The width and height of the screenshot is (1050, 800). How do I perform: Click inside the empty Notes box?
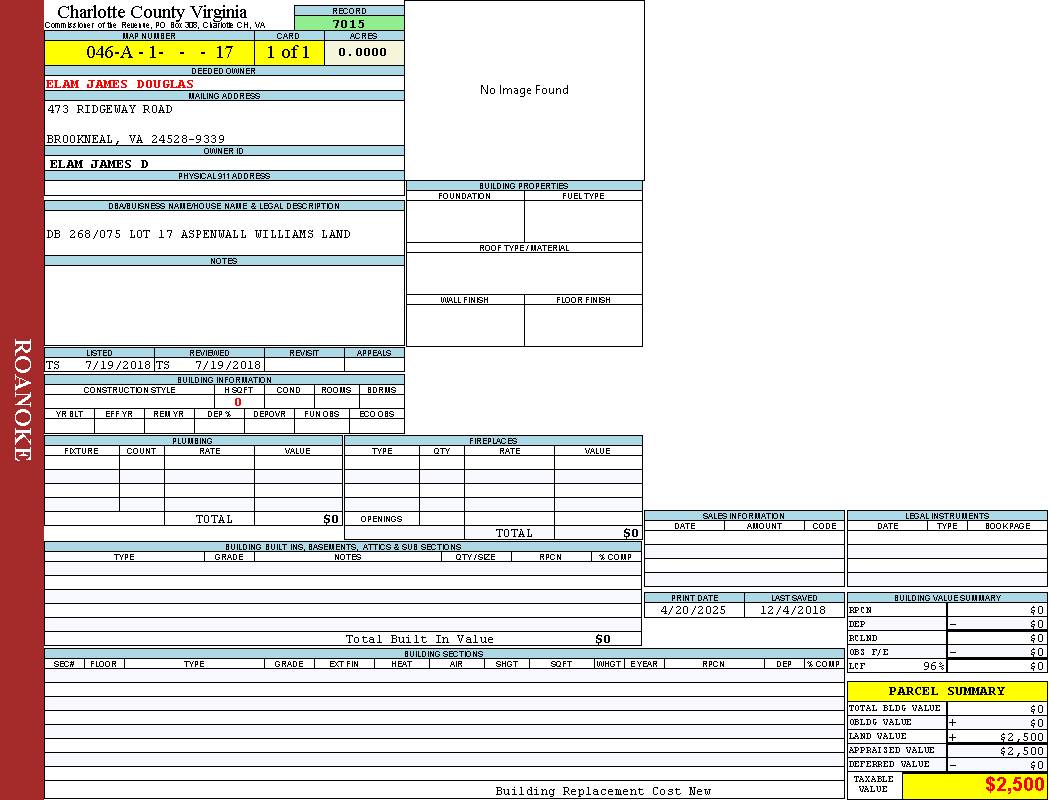point(224,305)
